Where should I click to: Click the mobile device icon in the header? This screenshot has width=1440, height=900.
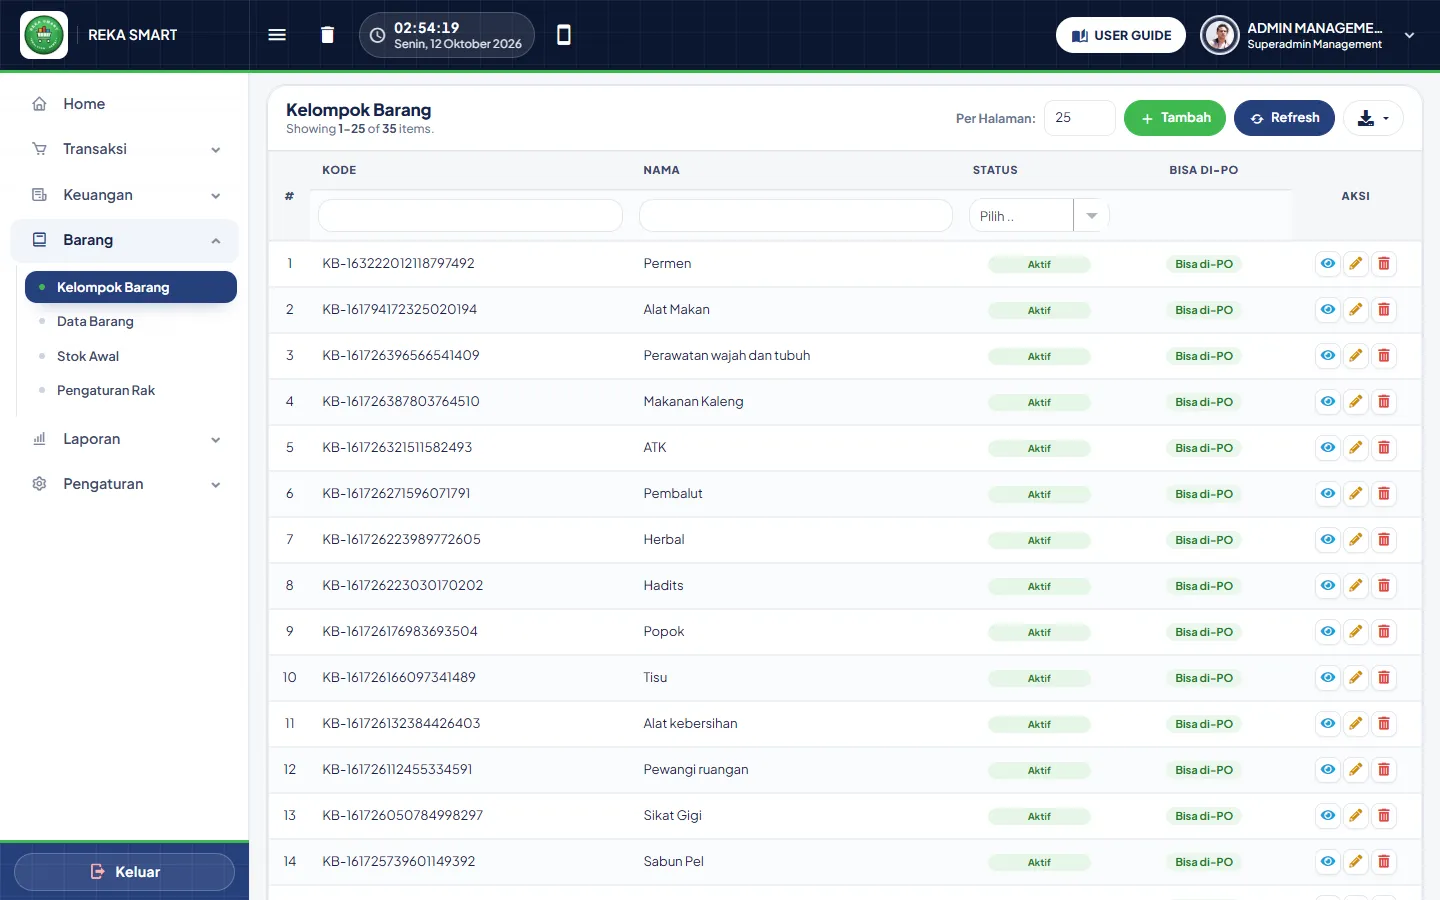564,35
